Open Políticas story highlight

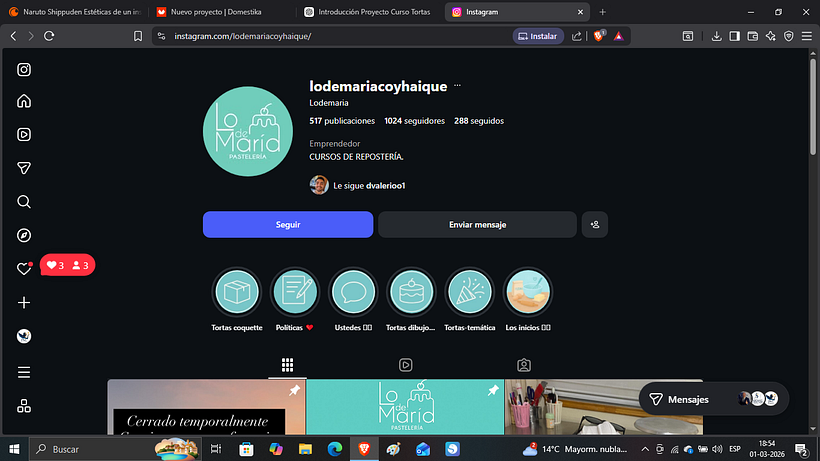point(295,292)
